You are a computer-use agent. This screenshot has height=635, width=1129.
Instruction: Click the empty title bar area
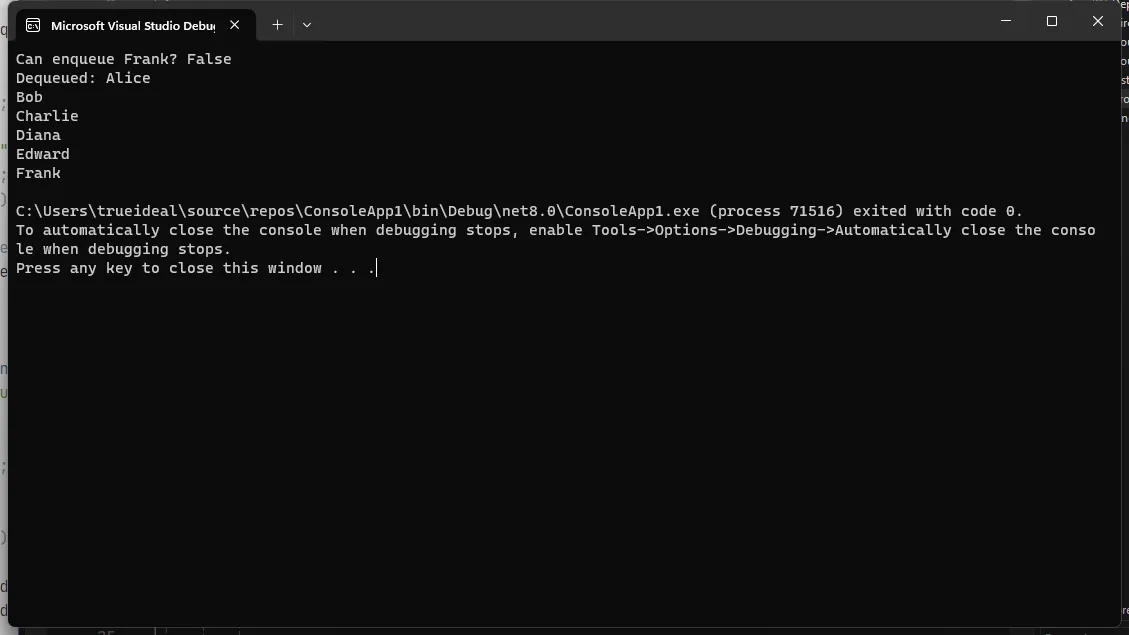650,21
